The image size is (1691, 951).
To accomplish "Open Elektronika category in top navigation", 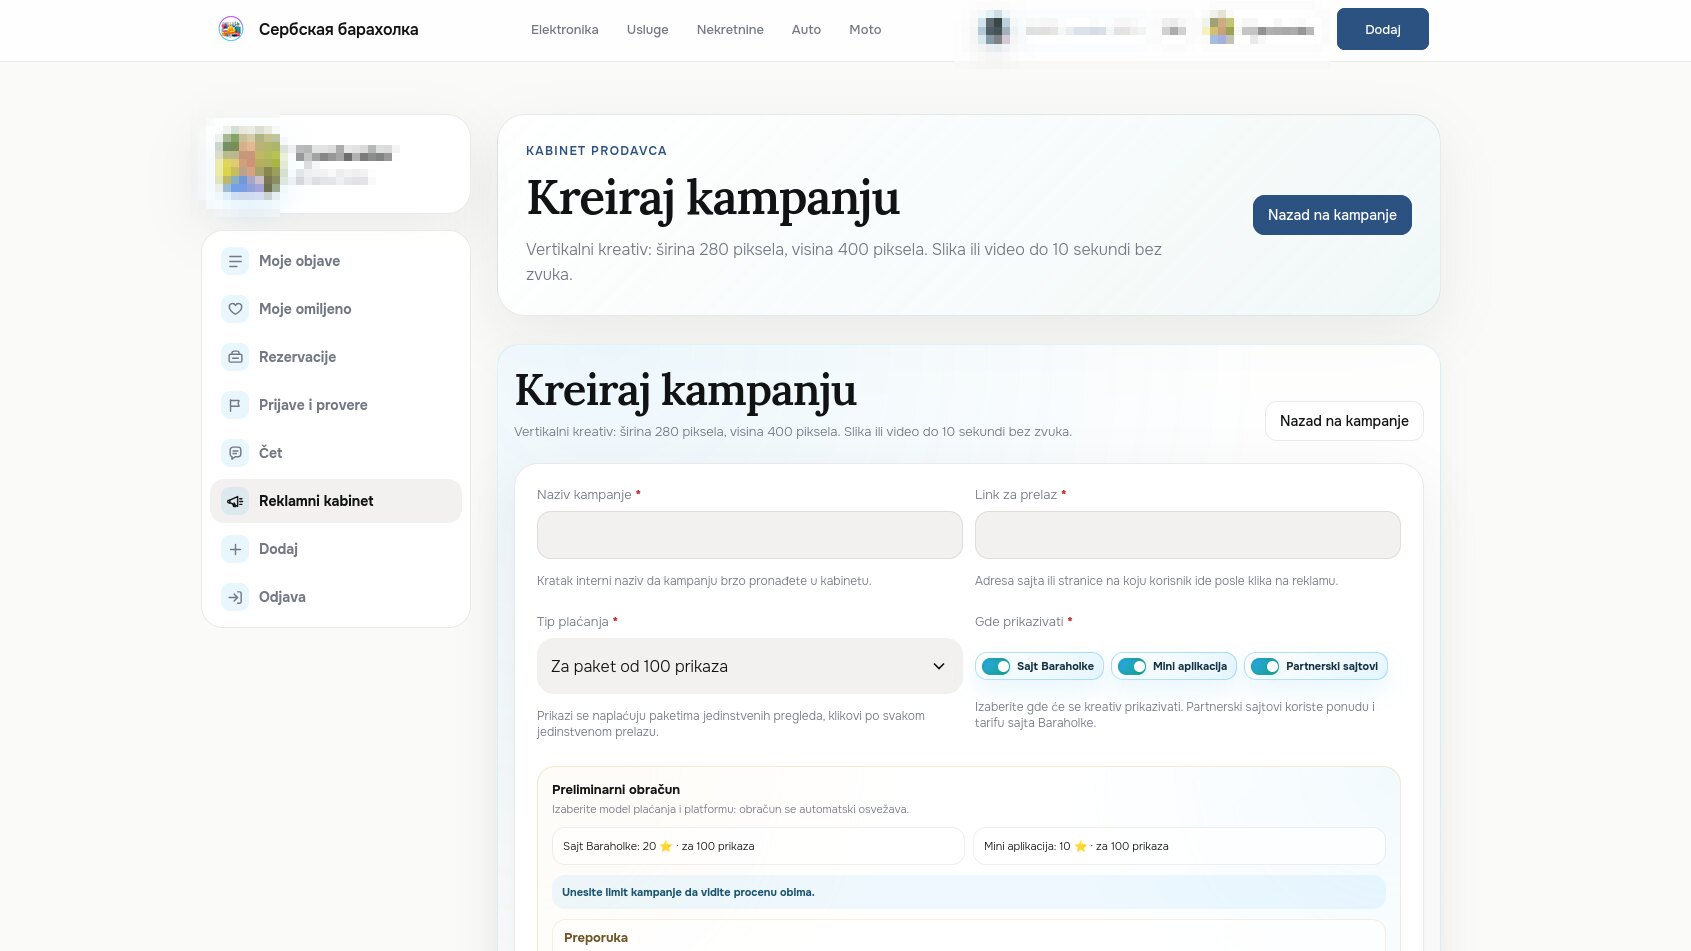I will click(x=565, y=30).
